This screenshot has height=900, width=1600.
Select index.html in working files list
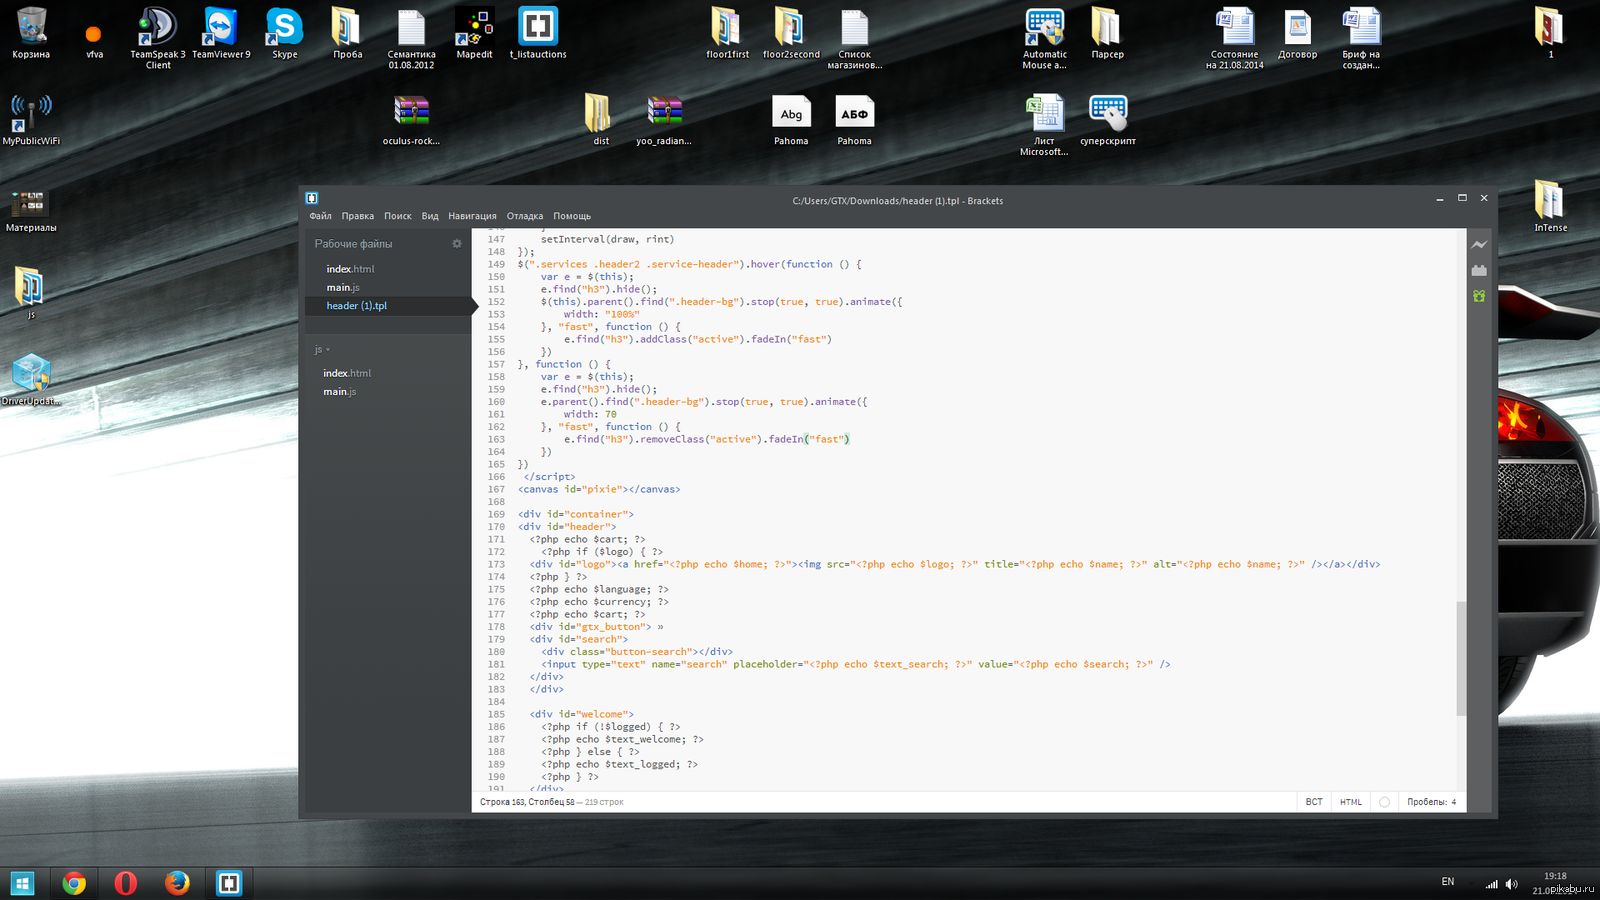click(x=350, y=269)
